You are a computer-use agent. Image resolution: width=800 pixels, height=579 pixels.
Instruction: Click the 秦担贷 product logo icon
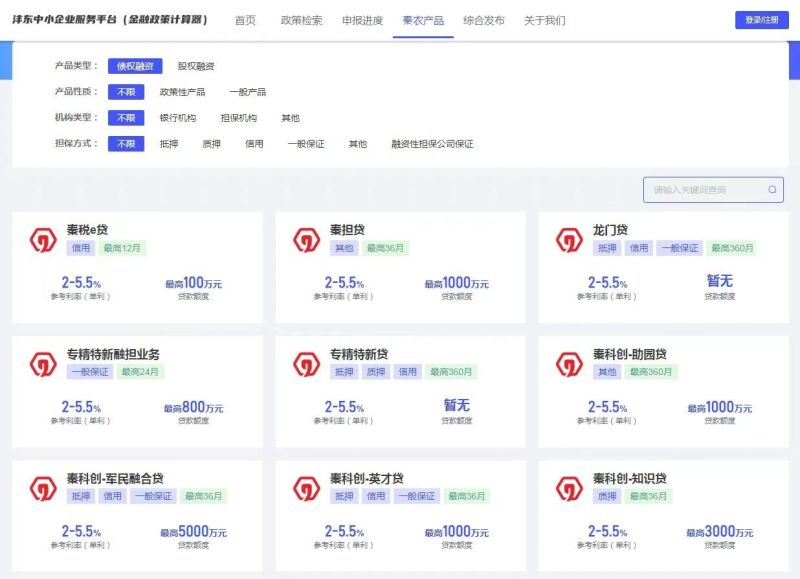point(306,240)
